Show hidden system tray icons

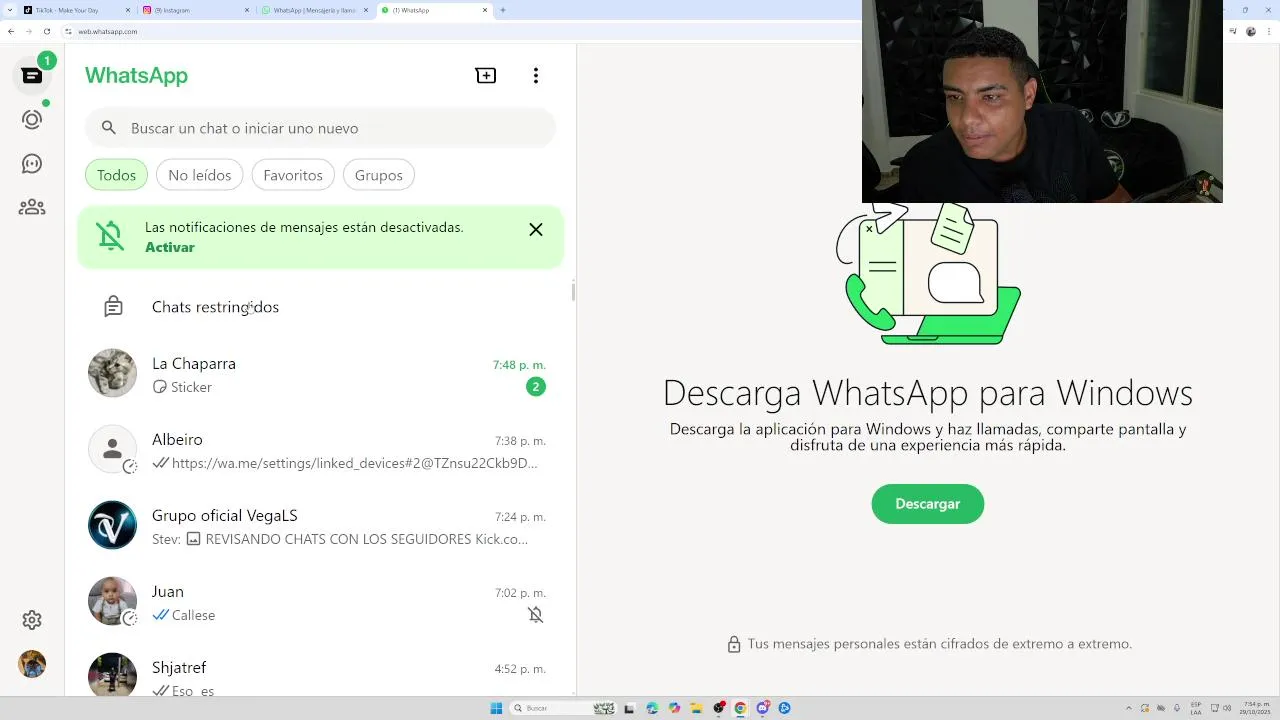1129,708
